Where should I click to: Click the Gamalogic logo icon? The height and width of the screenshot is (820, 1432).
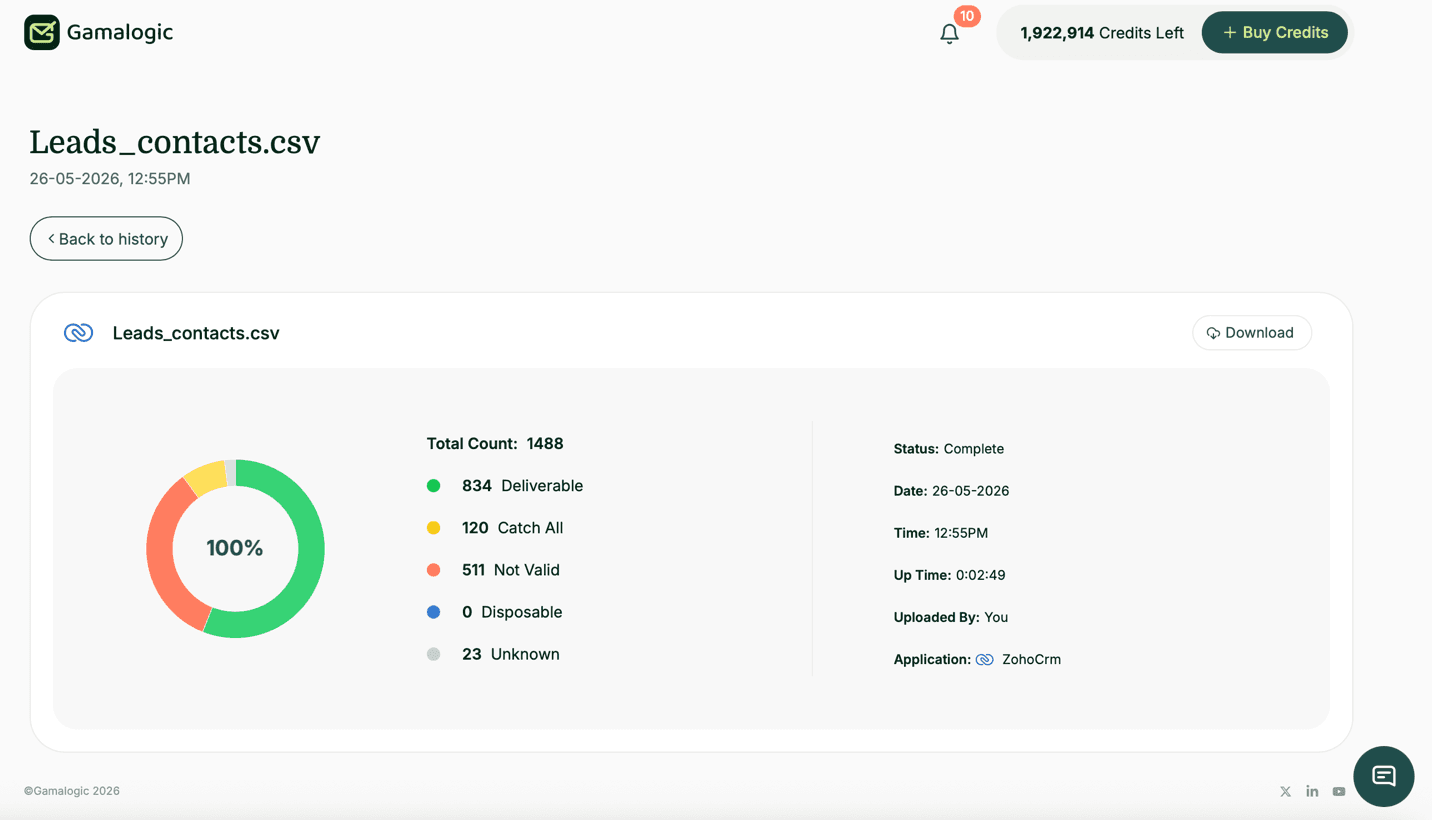[42, 32]
